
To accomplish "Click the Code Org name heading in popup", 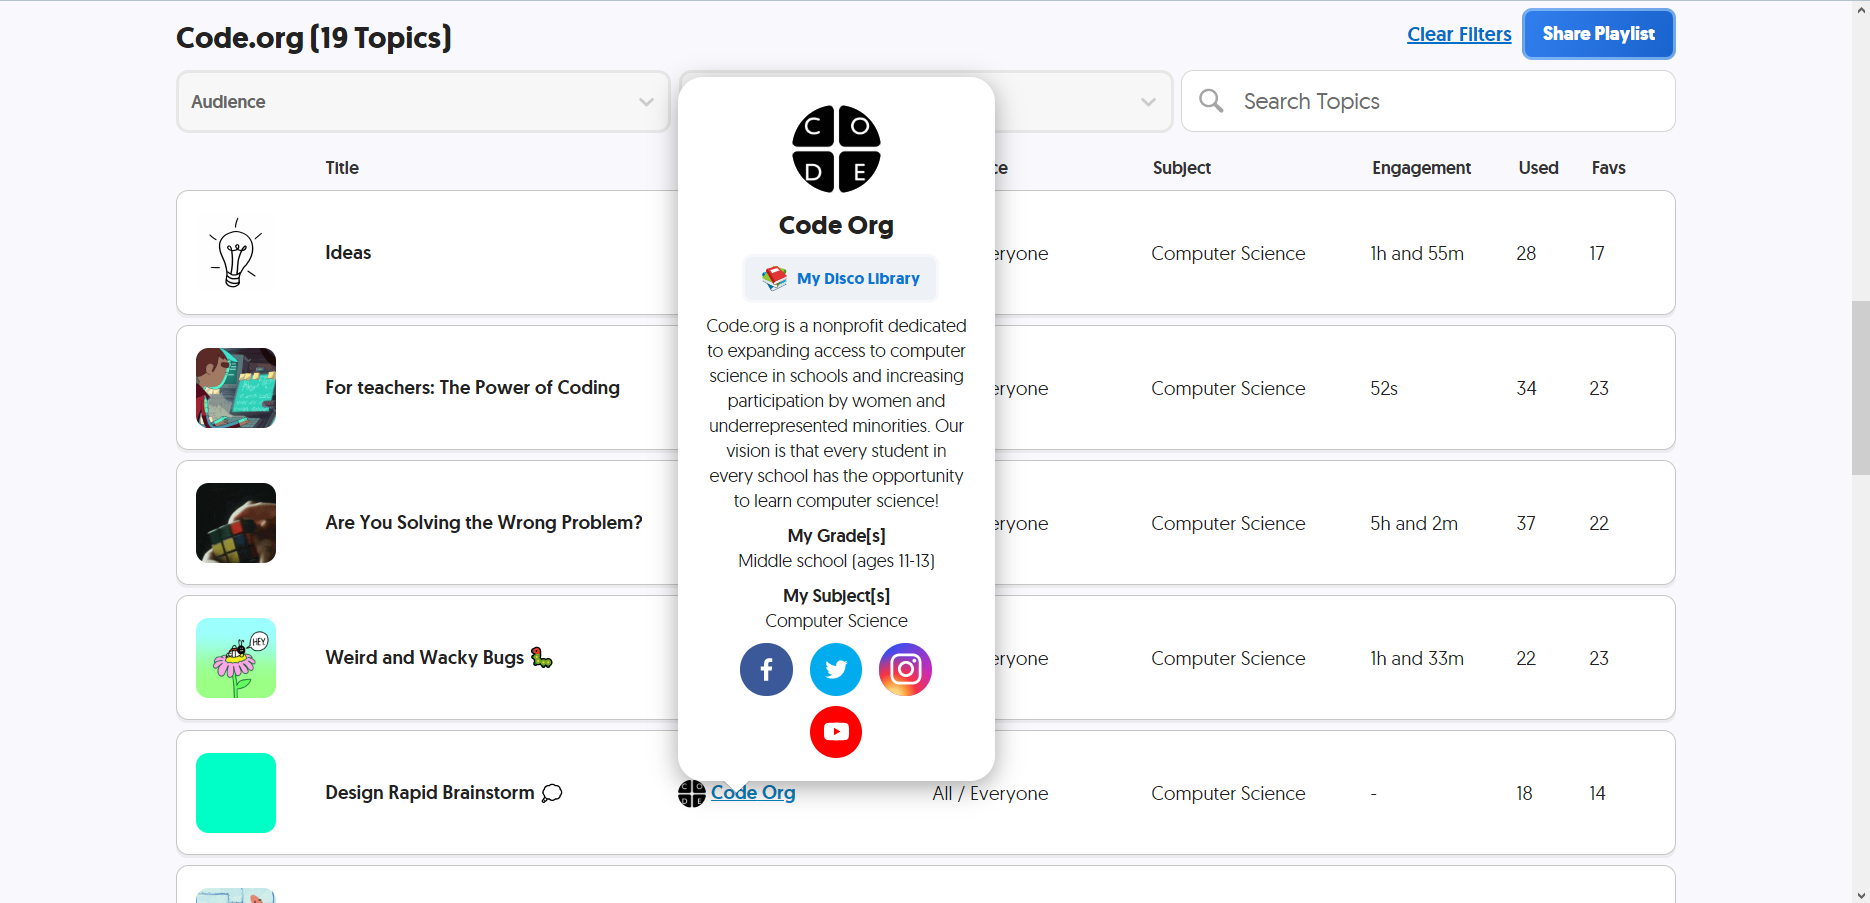I will (x=836, y=225).
